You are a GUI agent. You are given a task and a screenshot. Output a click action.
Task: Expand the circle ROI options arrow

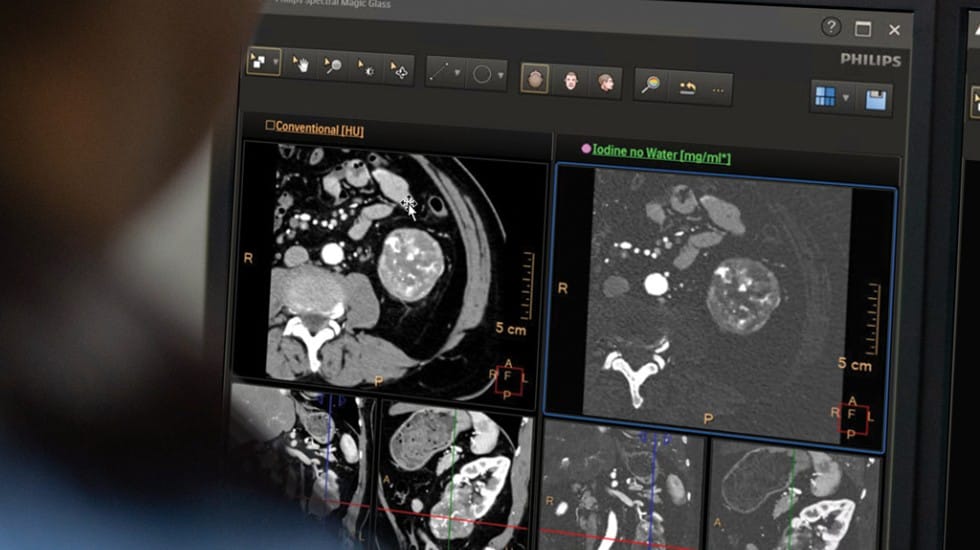(501, 76)
